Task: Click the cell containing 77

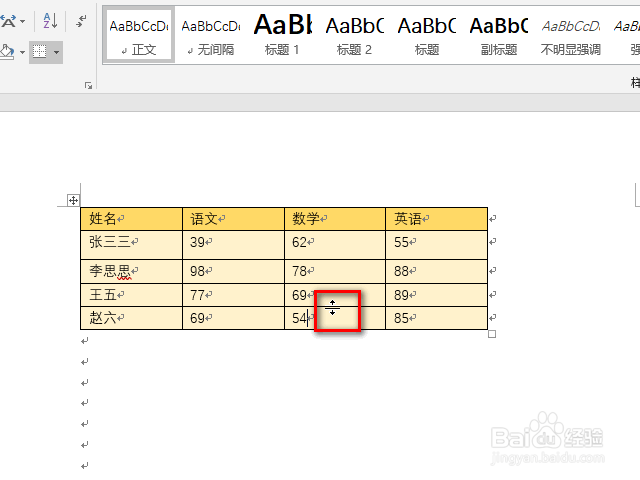Action: [x=233, y=295]
